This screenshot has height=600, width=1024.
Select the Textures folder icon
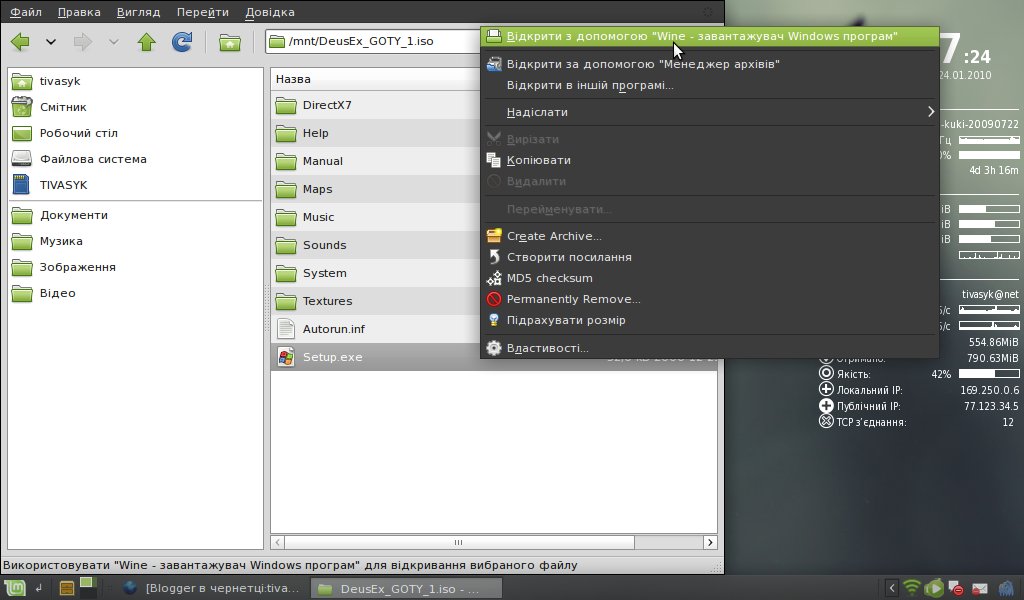[x=285, y=302]
